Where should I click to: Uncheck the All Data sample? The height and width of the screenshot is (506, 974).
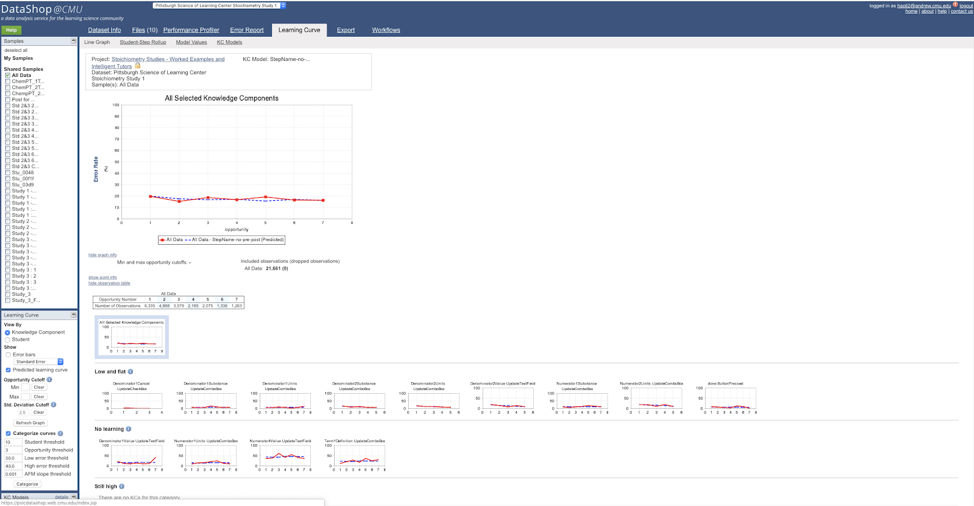[7, 75]
